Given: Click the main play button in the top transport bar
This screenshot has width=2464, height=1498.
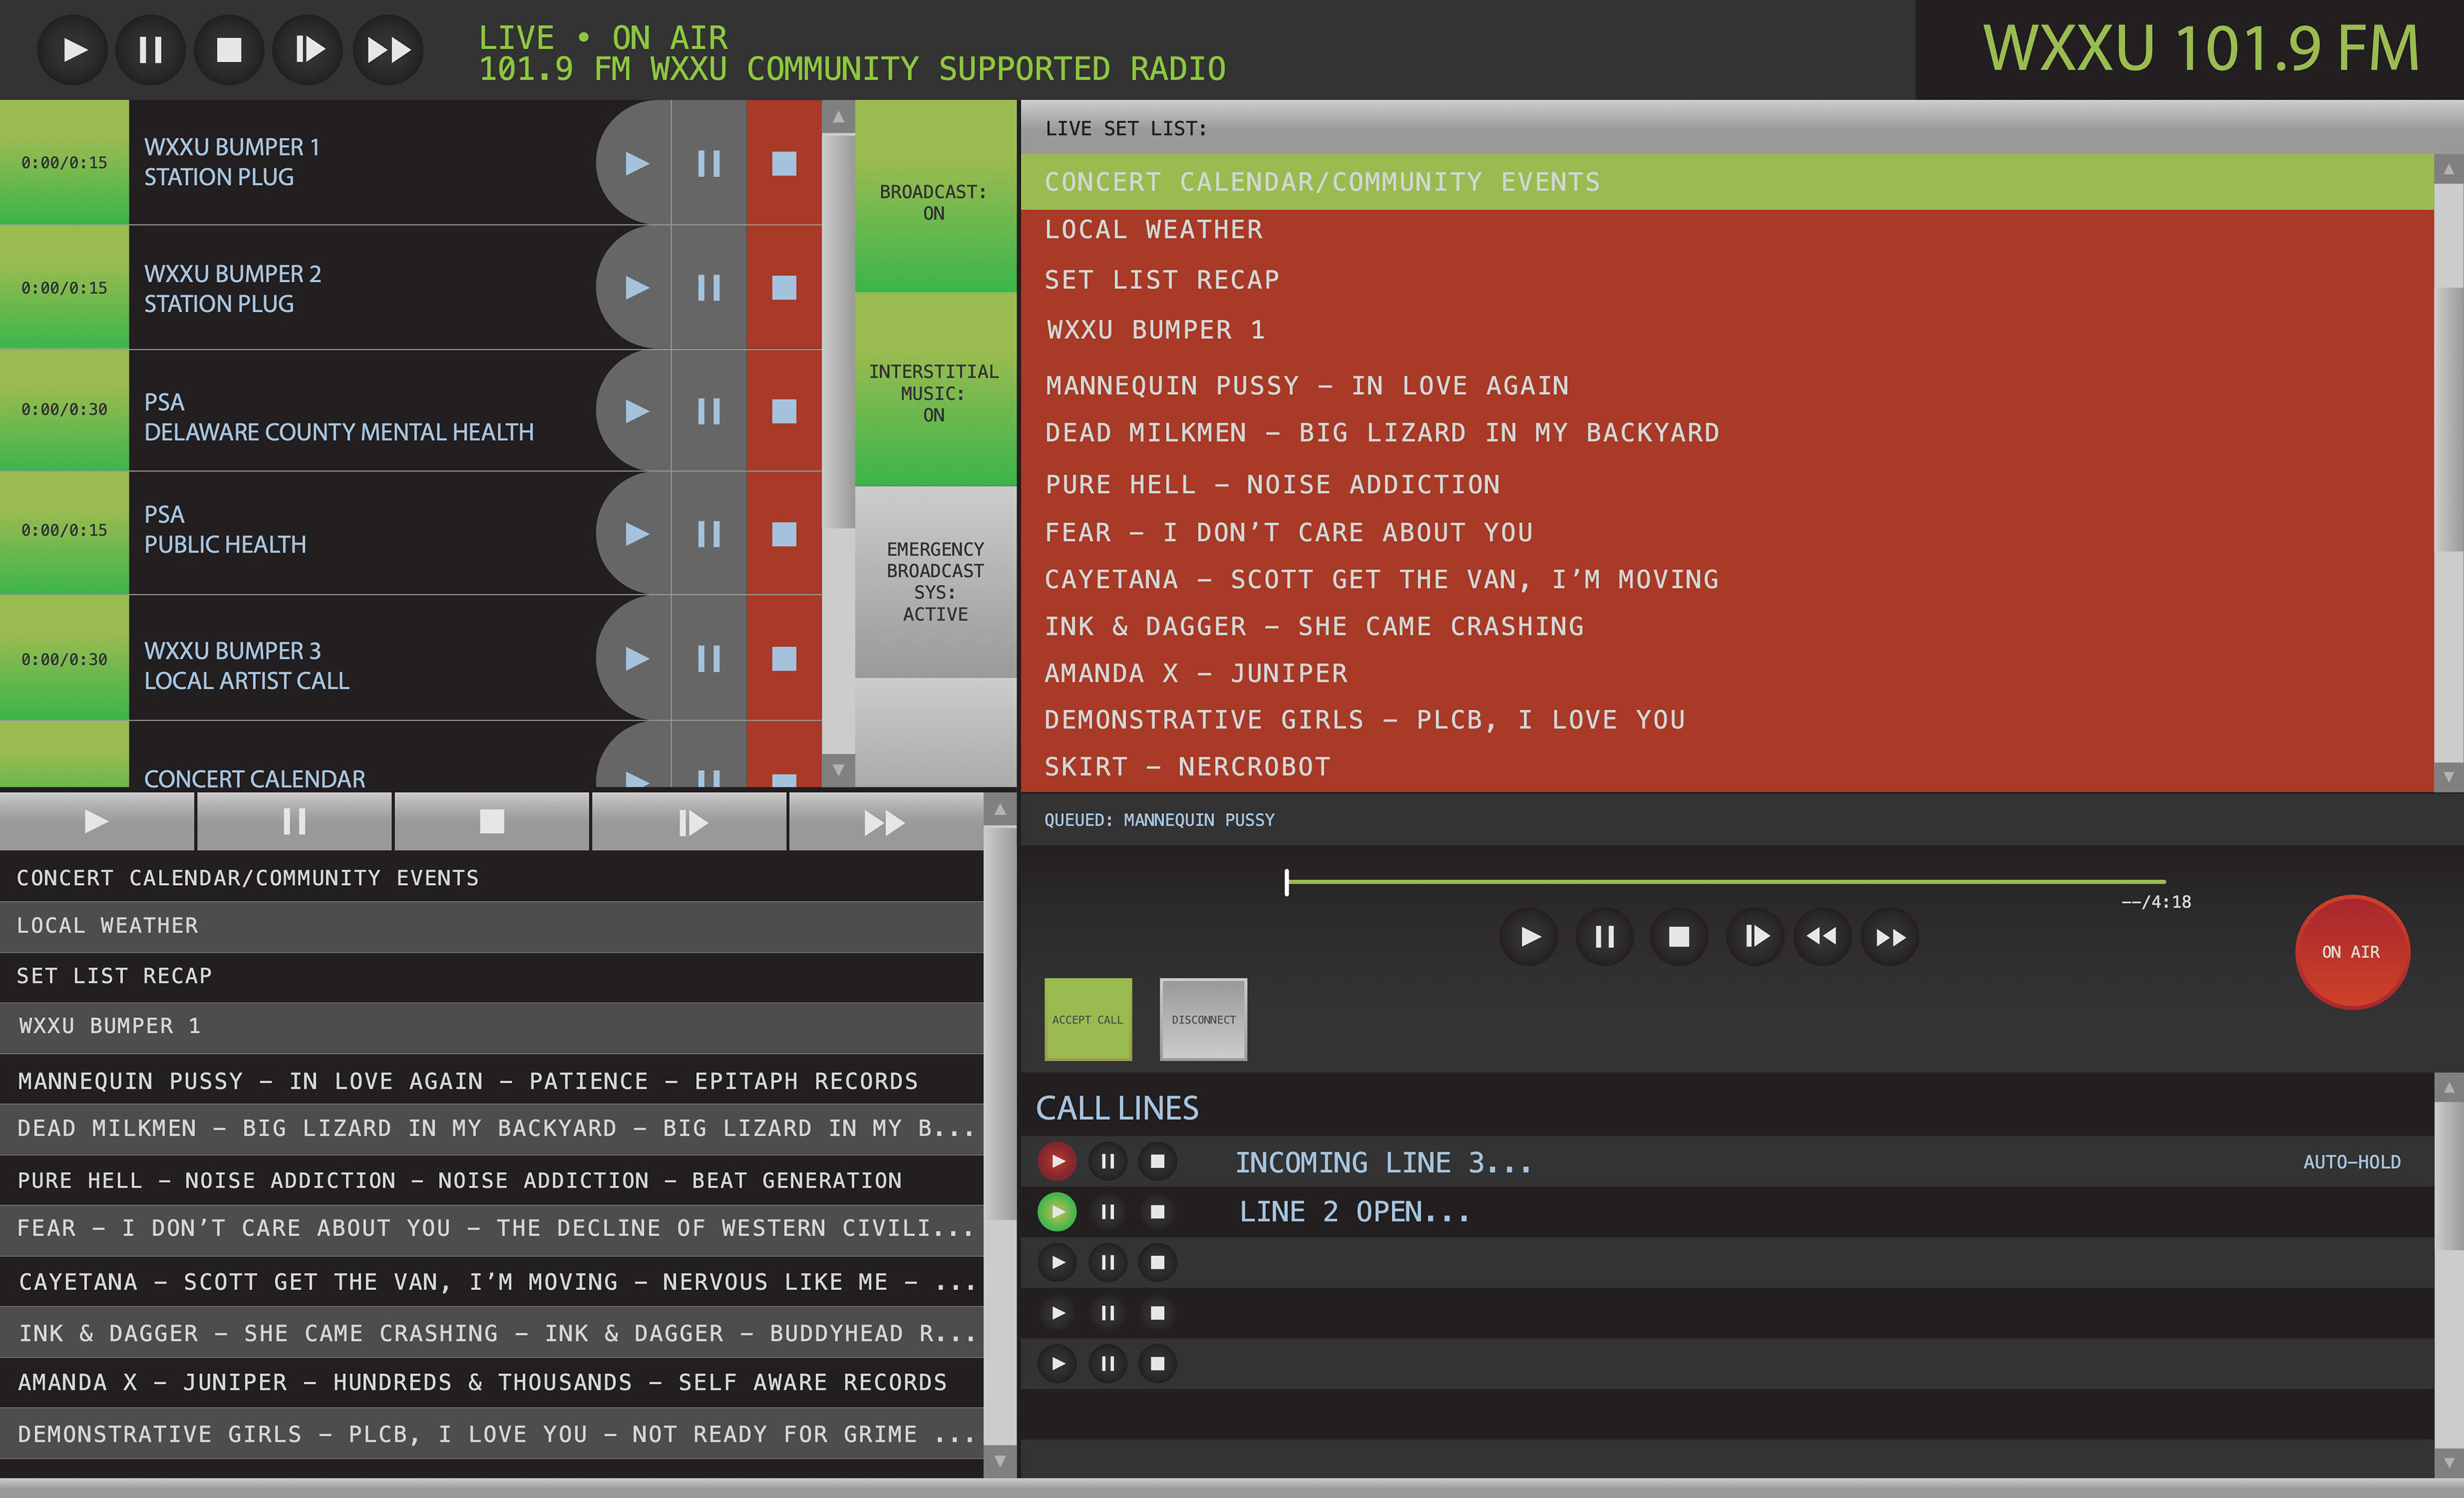Looking at the screenshot, I should click(x=72, y=49).
